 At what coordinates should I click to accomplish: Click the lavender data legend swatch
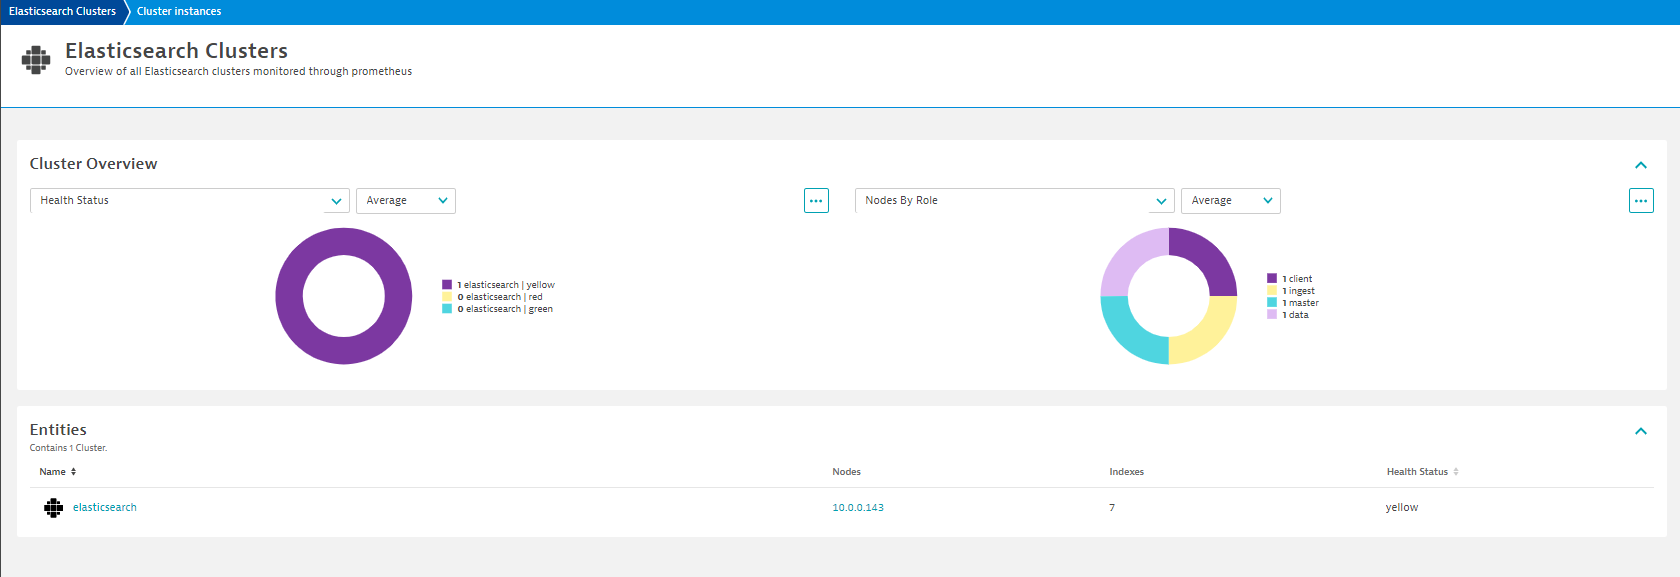(1272, 315)
